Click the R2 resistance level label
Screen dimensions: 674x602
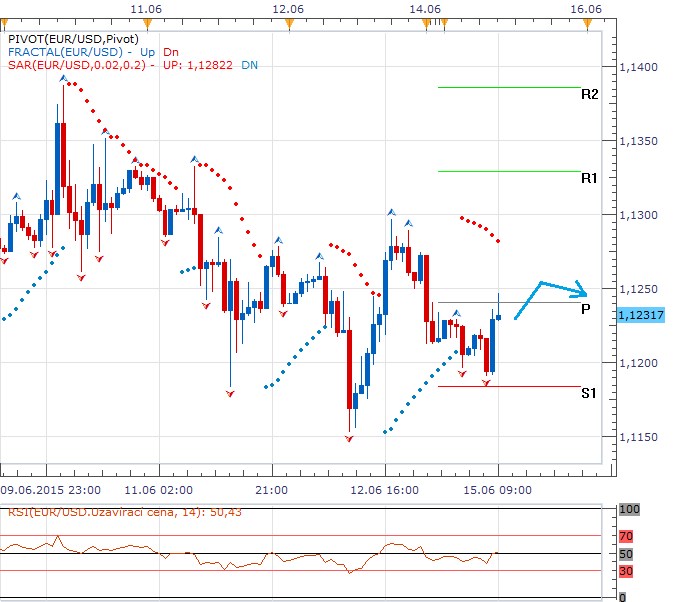(x=589, y=94)
